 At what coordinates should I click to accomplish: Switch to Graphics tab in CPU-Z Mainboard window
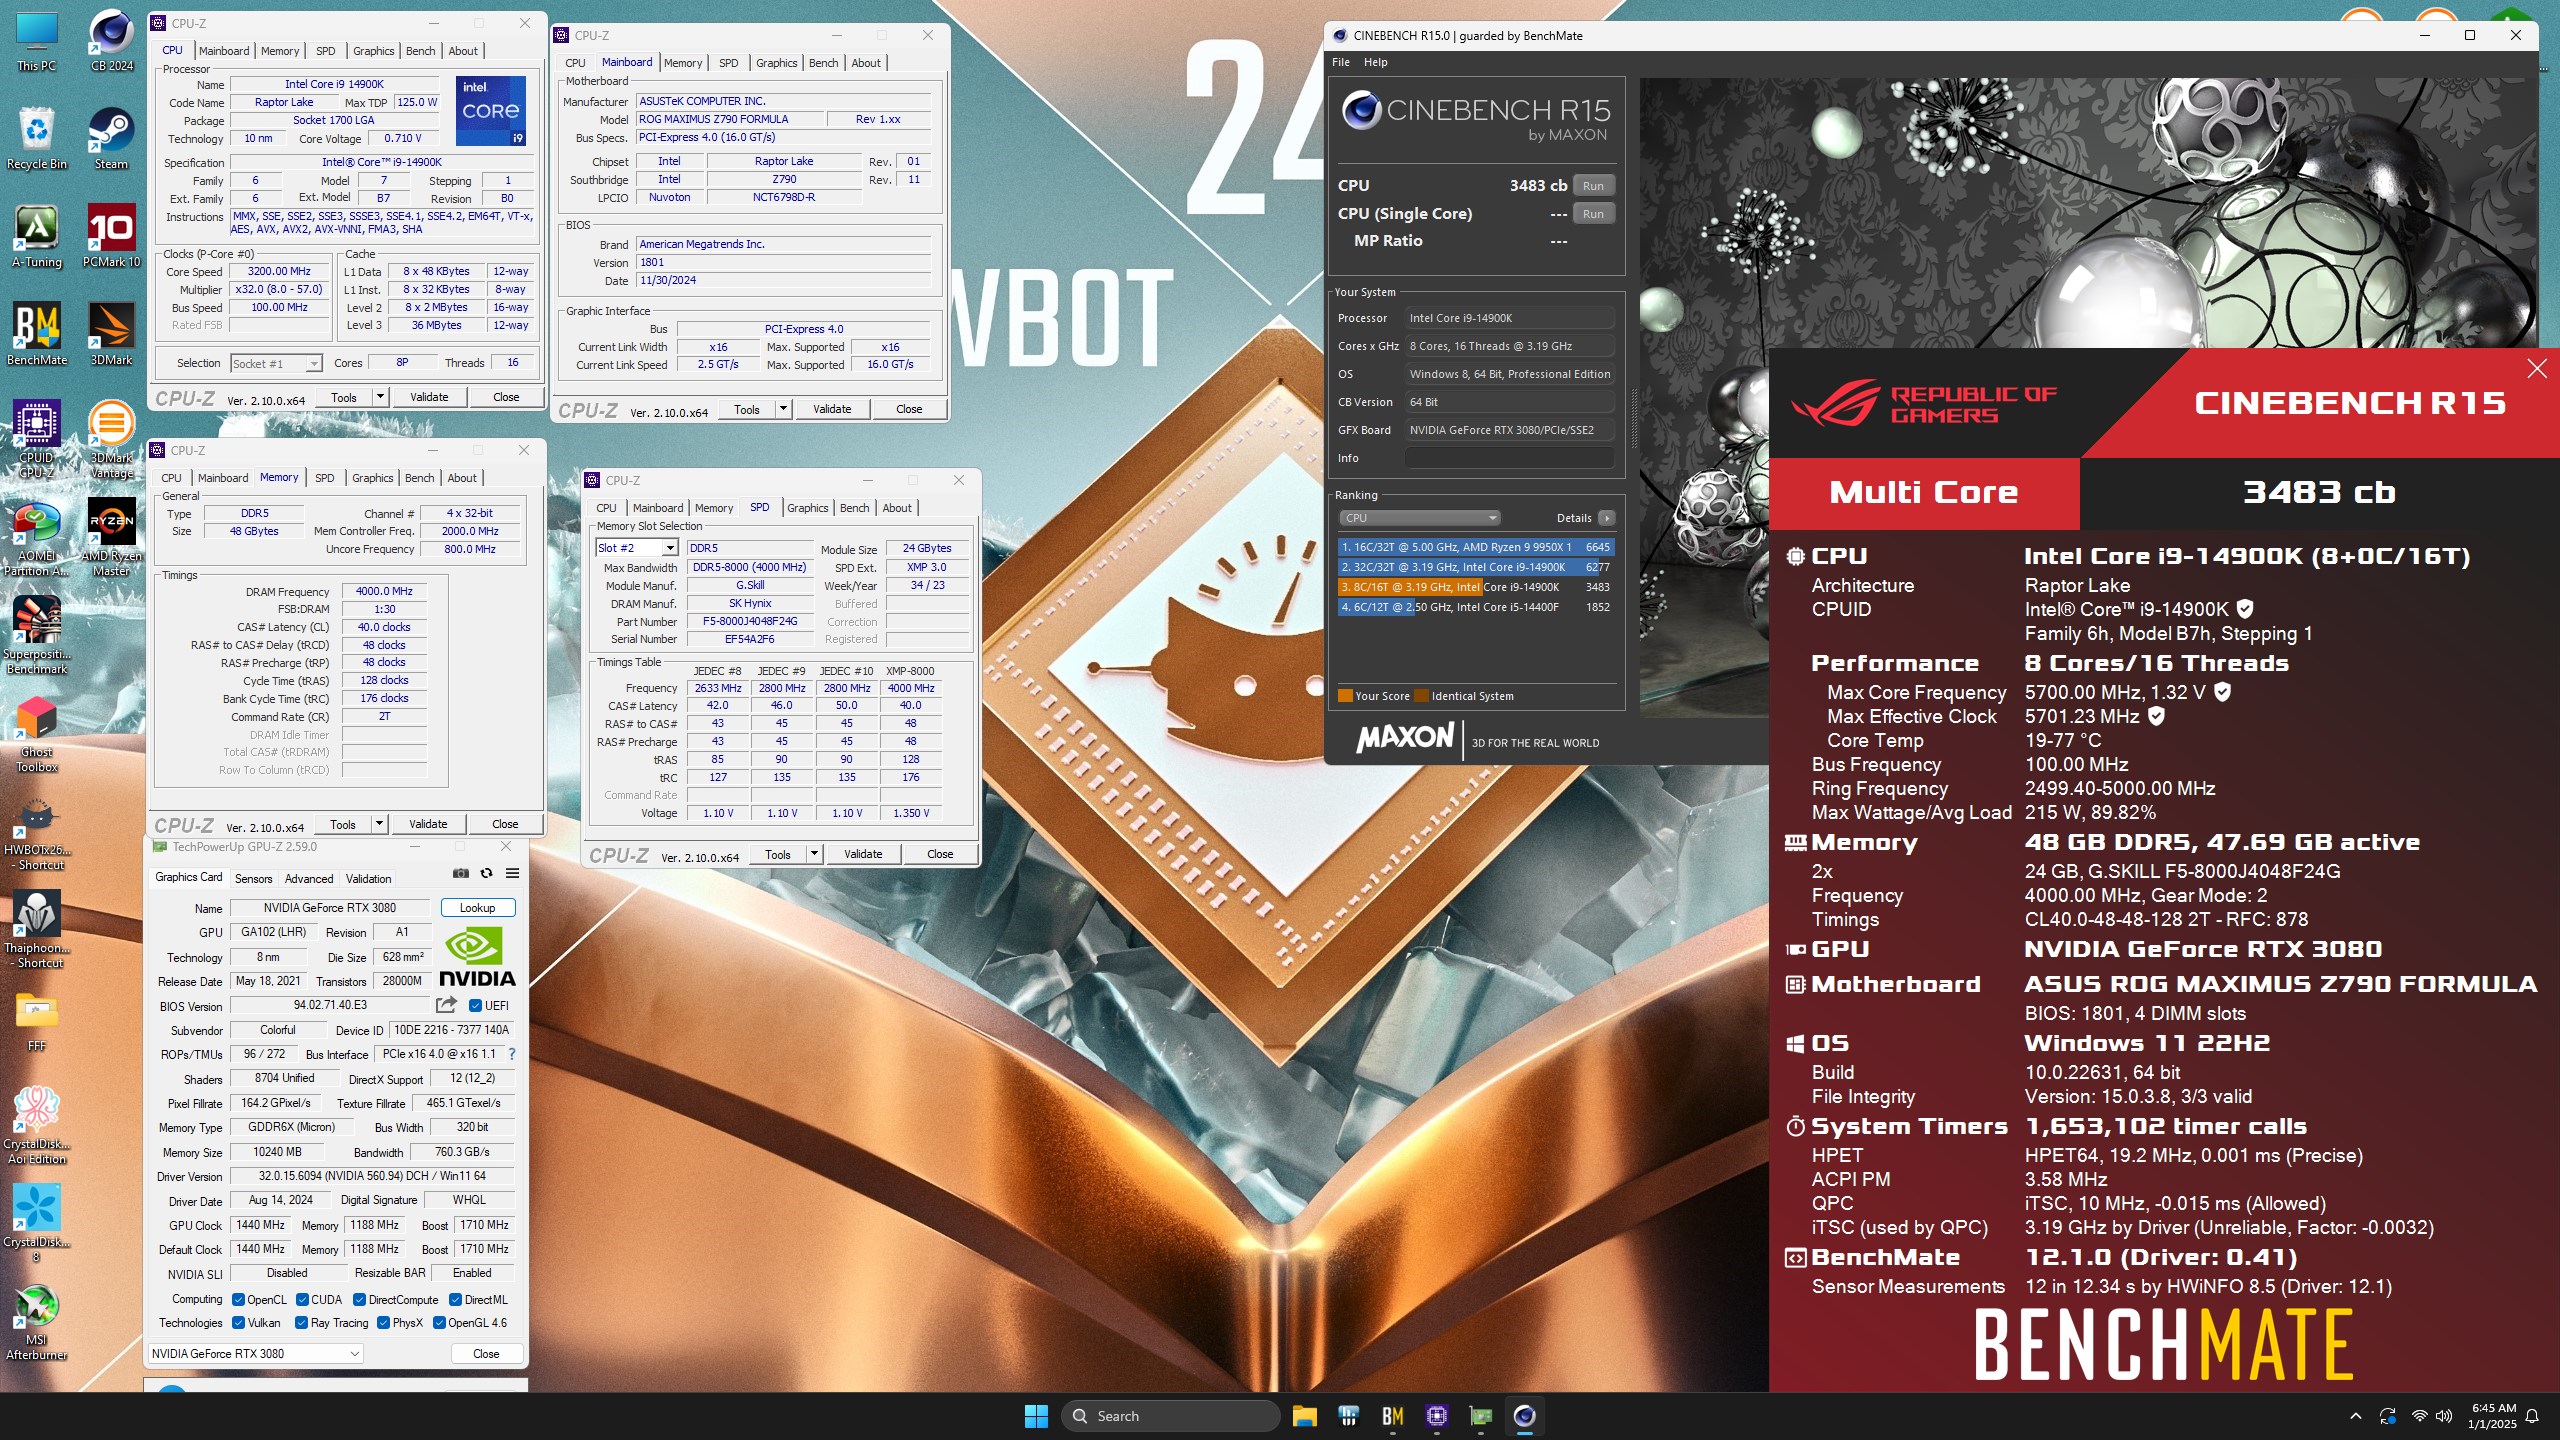coord(776,63)
